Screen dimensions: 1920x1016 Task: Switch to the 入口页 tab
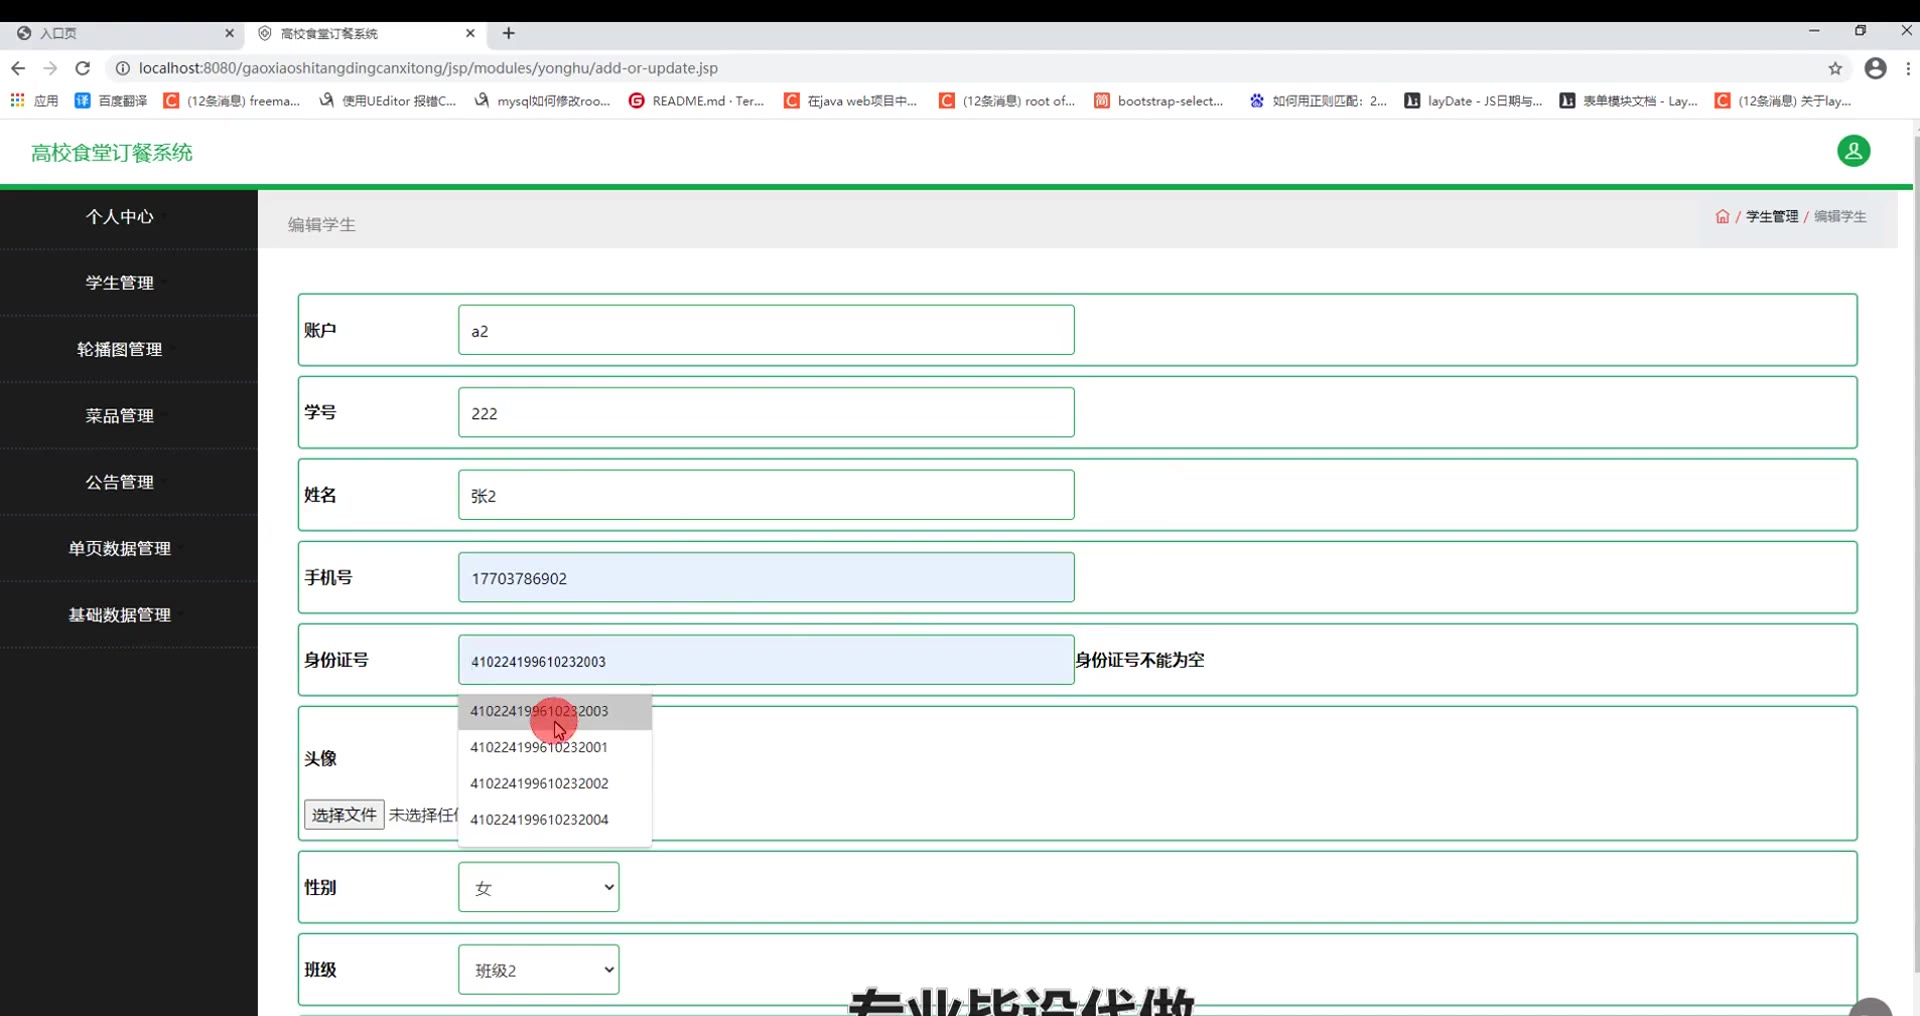(x=120, y=33)
